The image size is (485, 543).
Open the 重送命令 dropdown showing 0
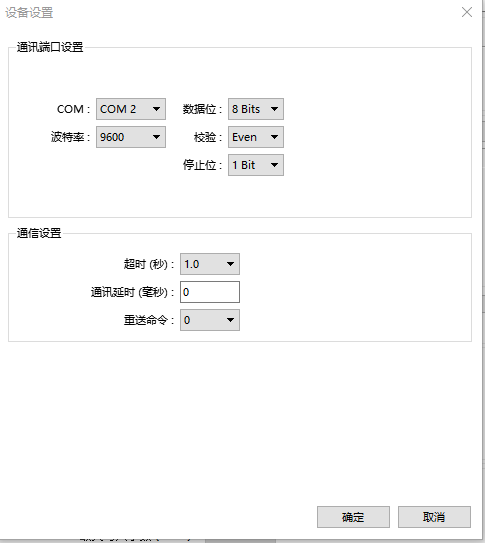click(210, 320)
